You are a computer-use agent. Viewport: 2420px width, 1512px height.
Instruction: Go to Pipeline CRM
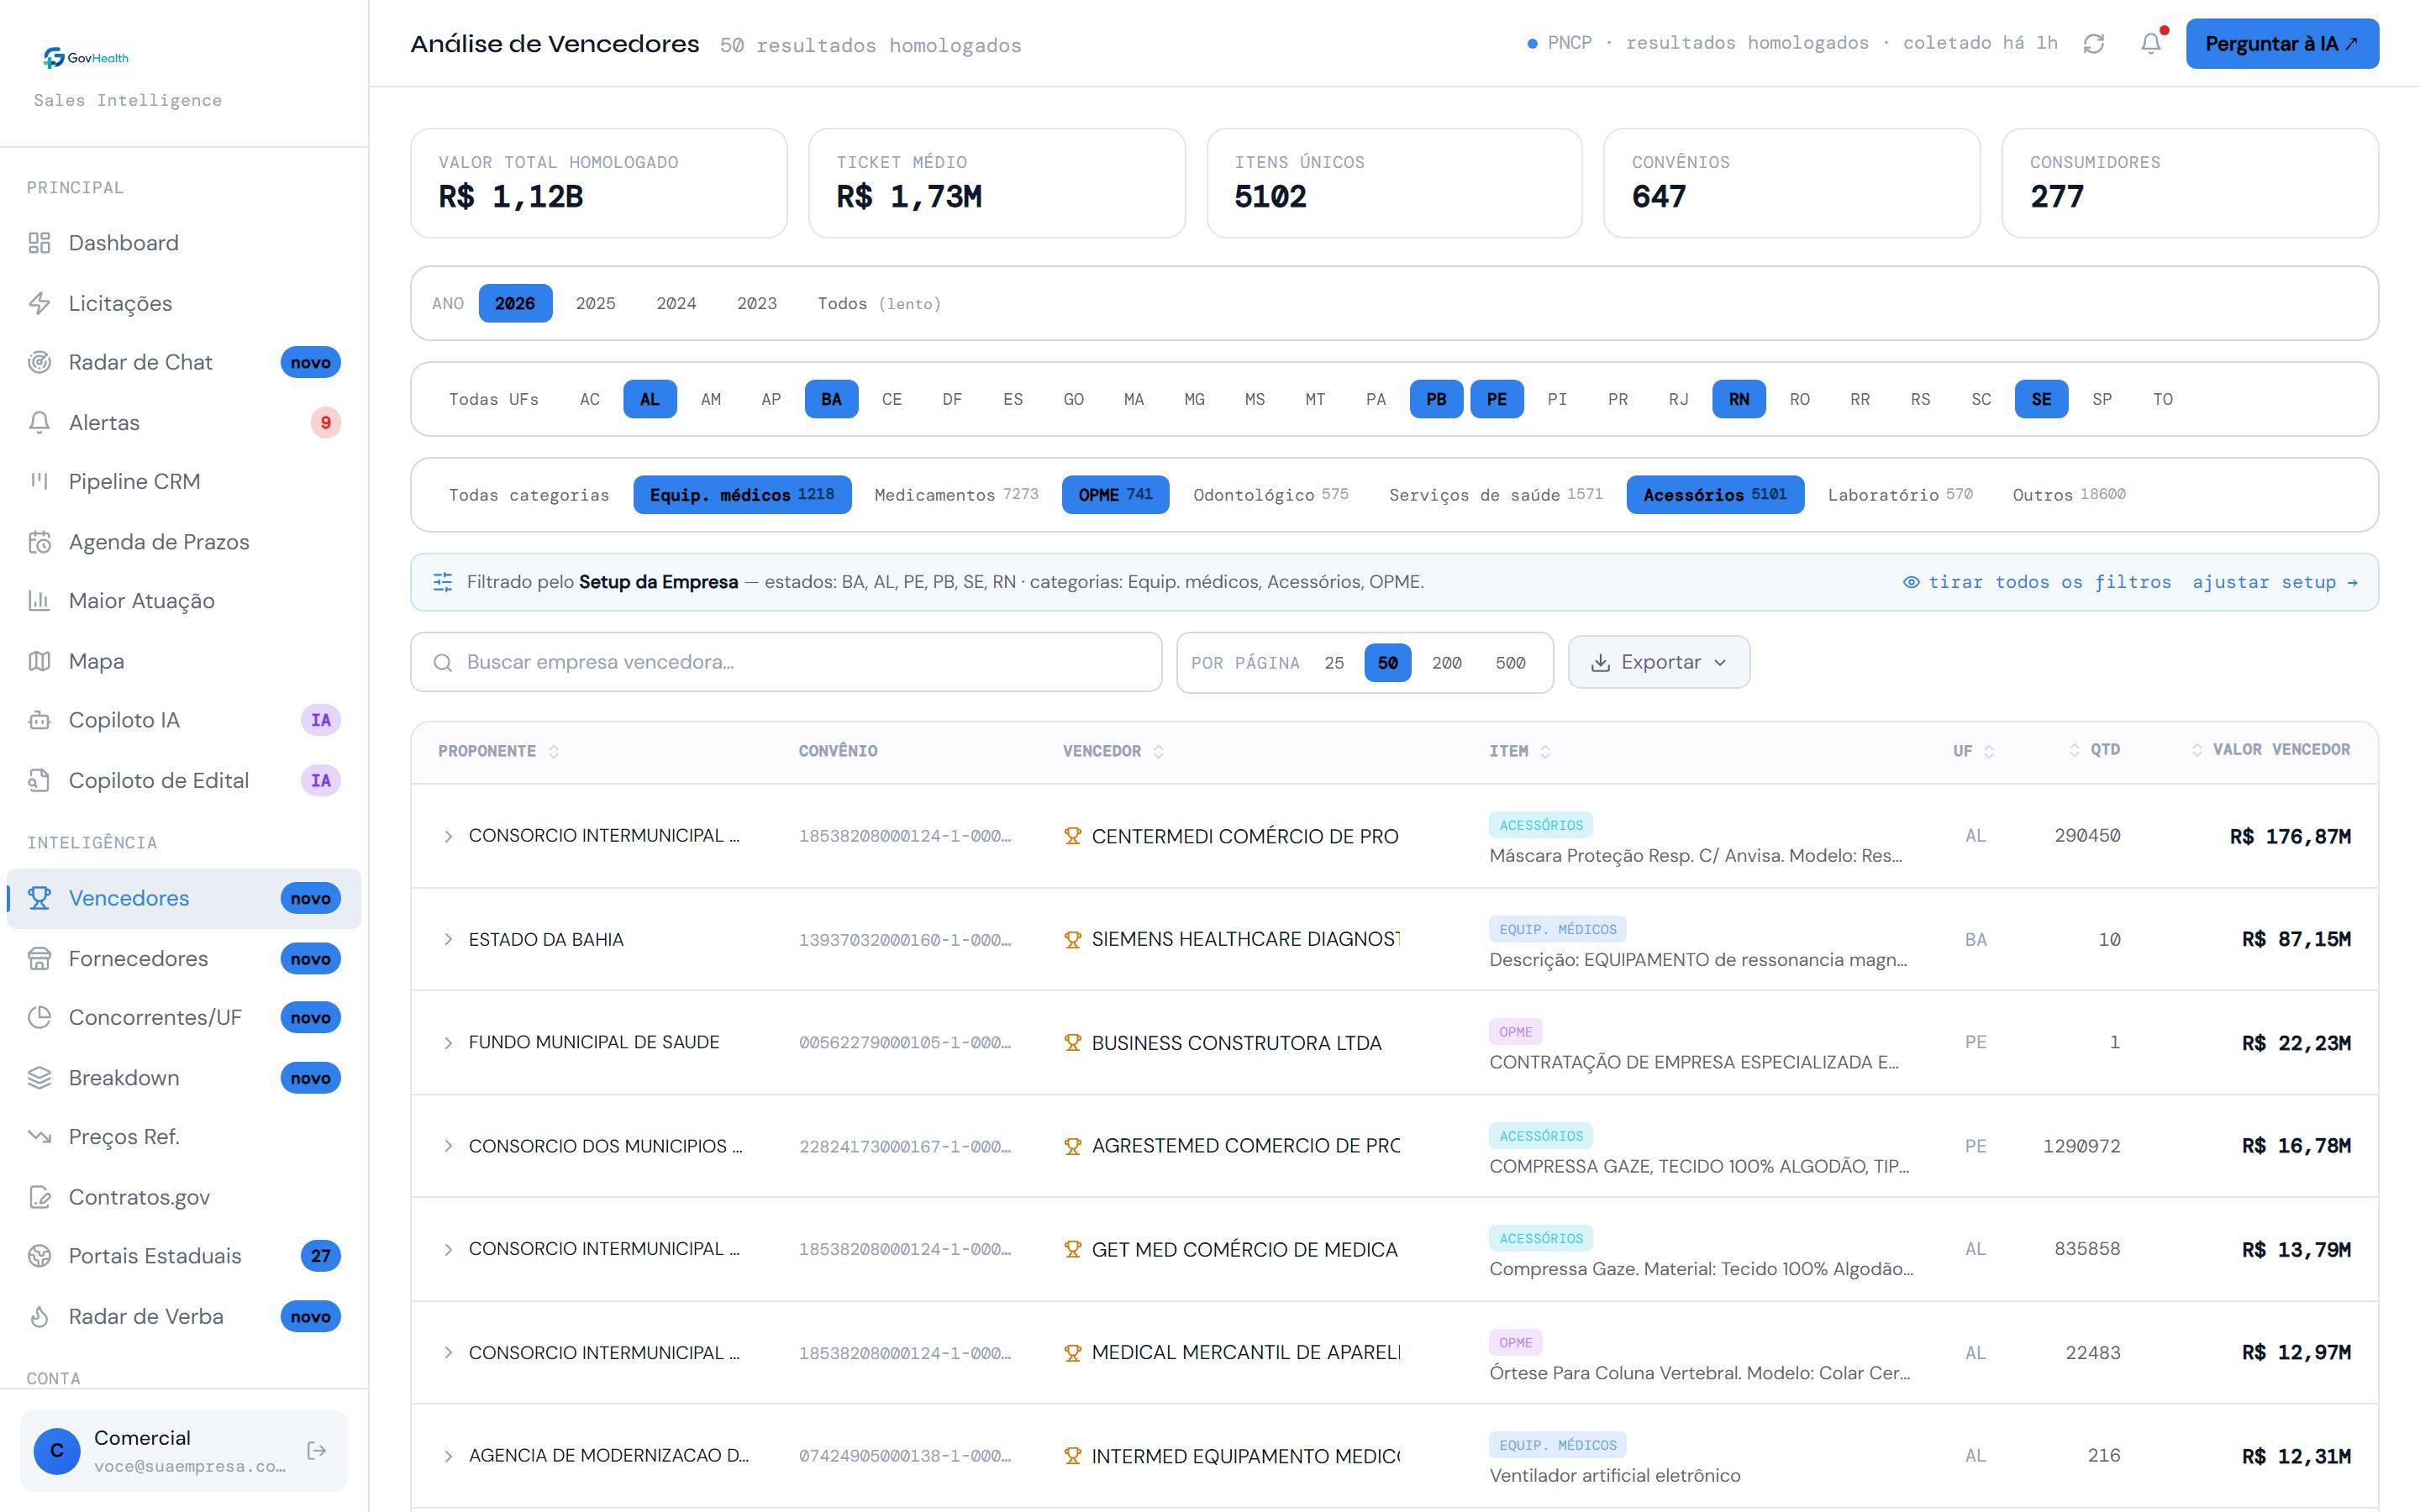(x=184, y=481)
